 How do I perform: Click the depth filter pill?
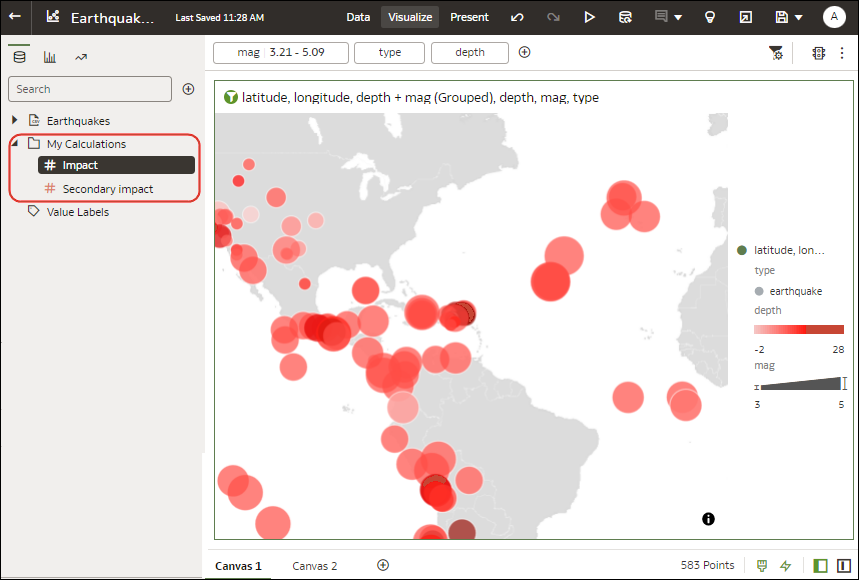point(469,52)
